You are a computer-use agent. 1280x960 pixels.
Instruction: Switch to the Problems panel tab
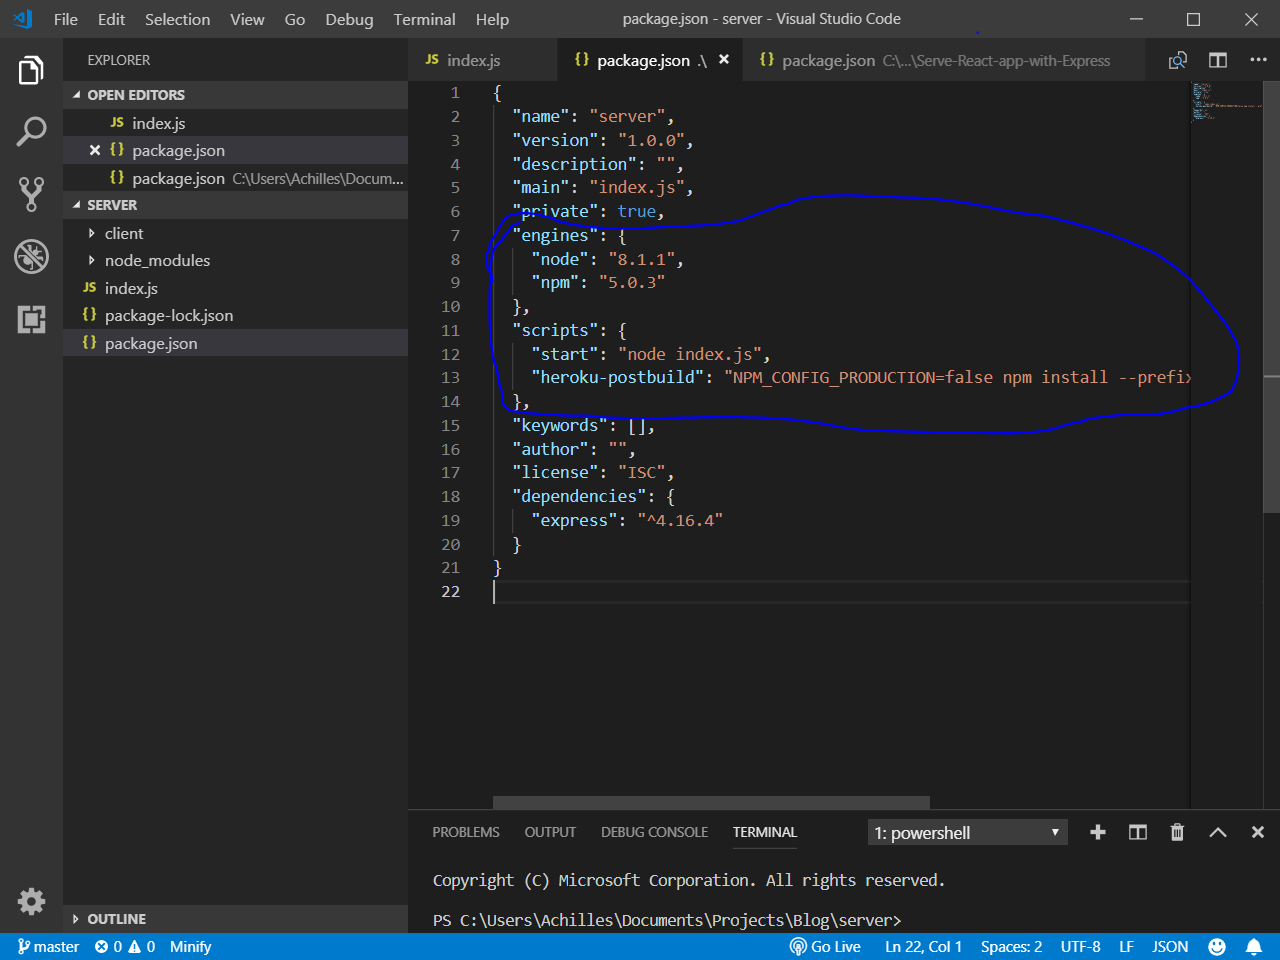[466, 832]
